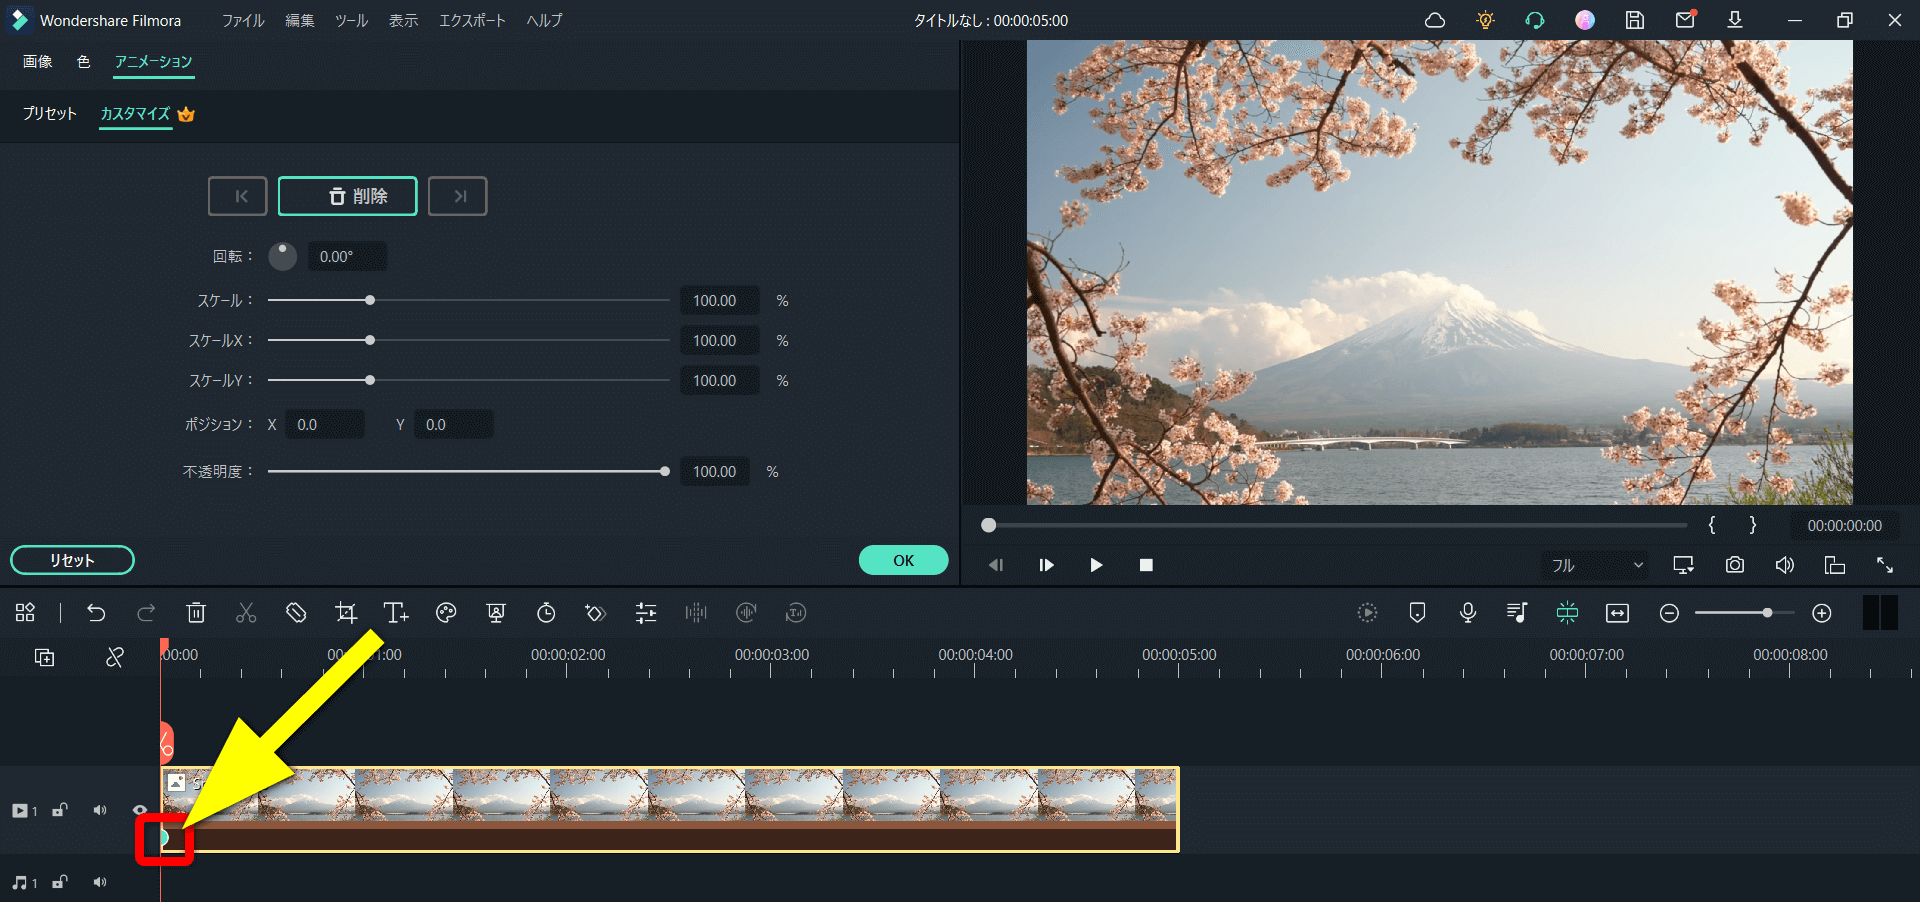This screenshot has height=902, width=1920.
Task: Click the スケールY value field
Action: pos(719,381)
